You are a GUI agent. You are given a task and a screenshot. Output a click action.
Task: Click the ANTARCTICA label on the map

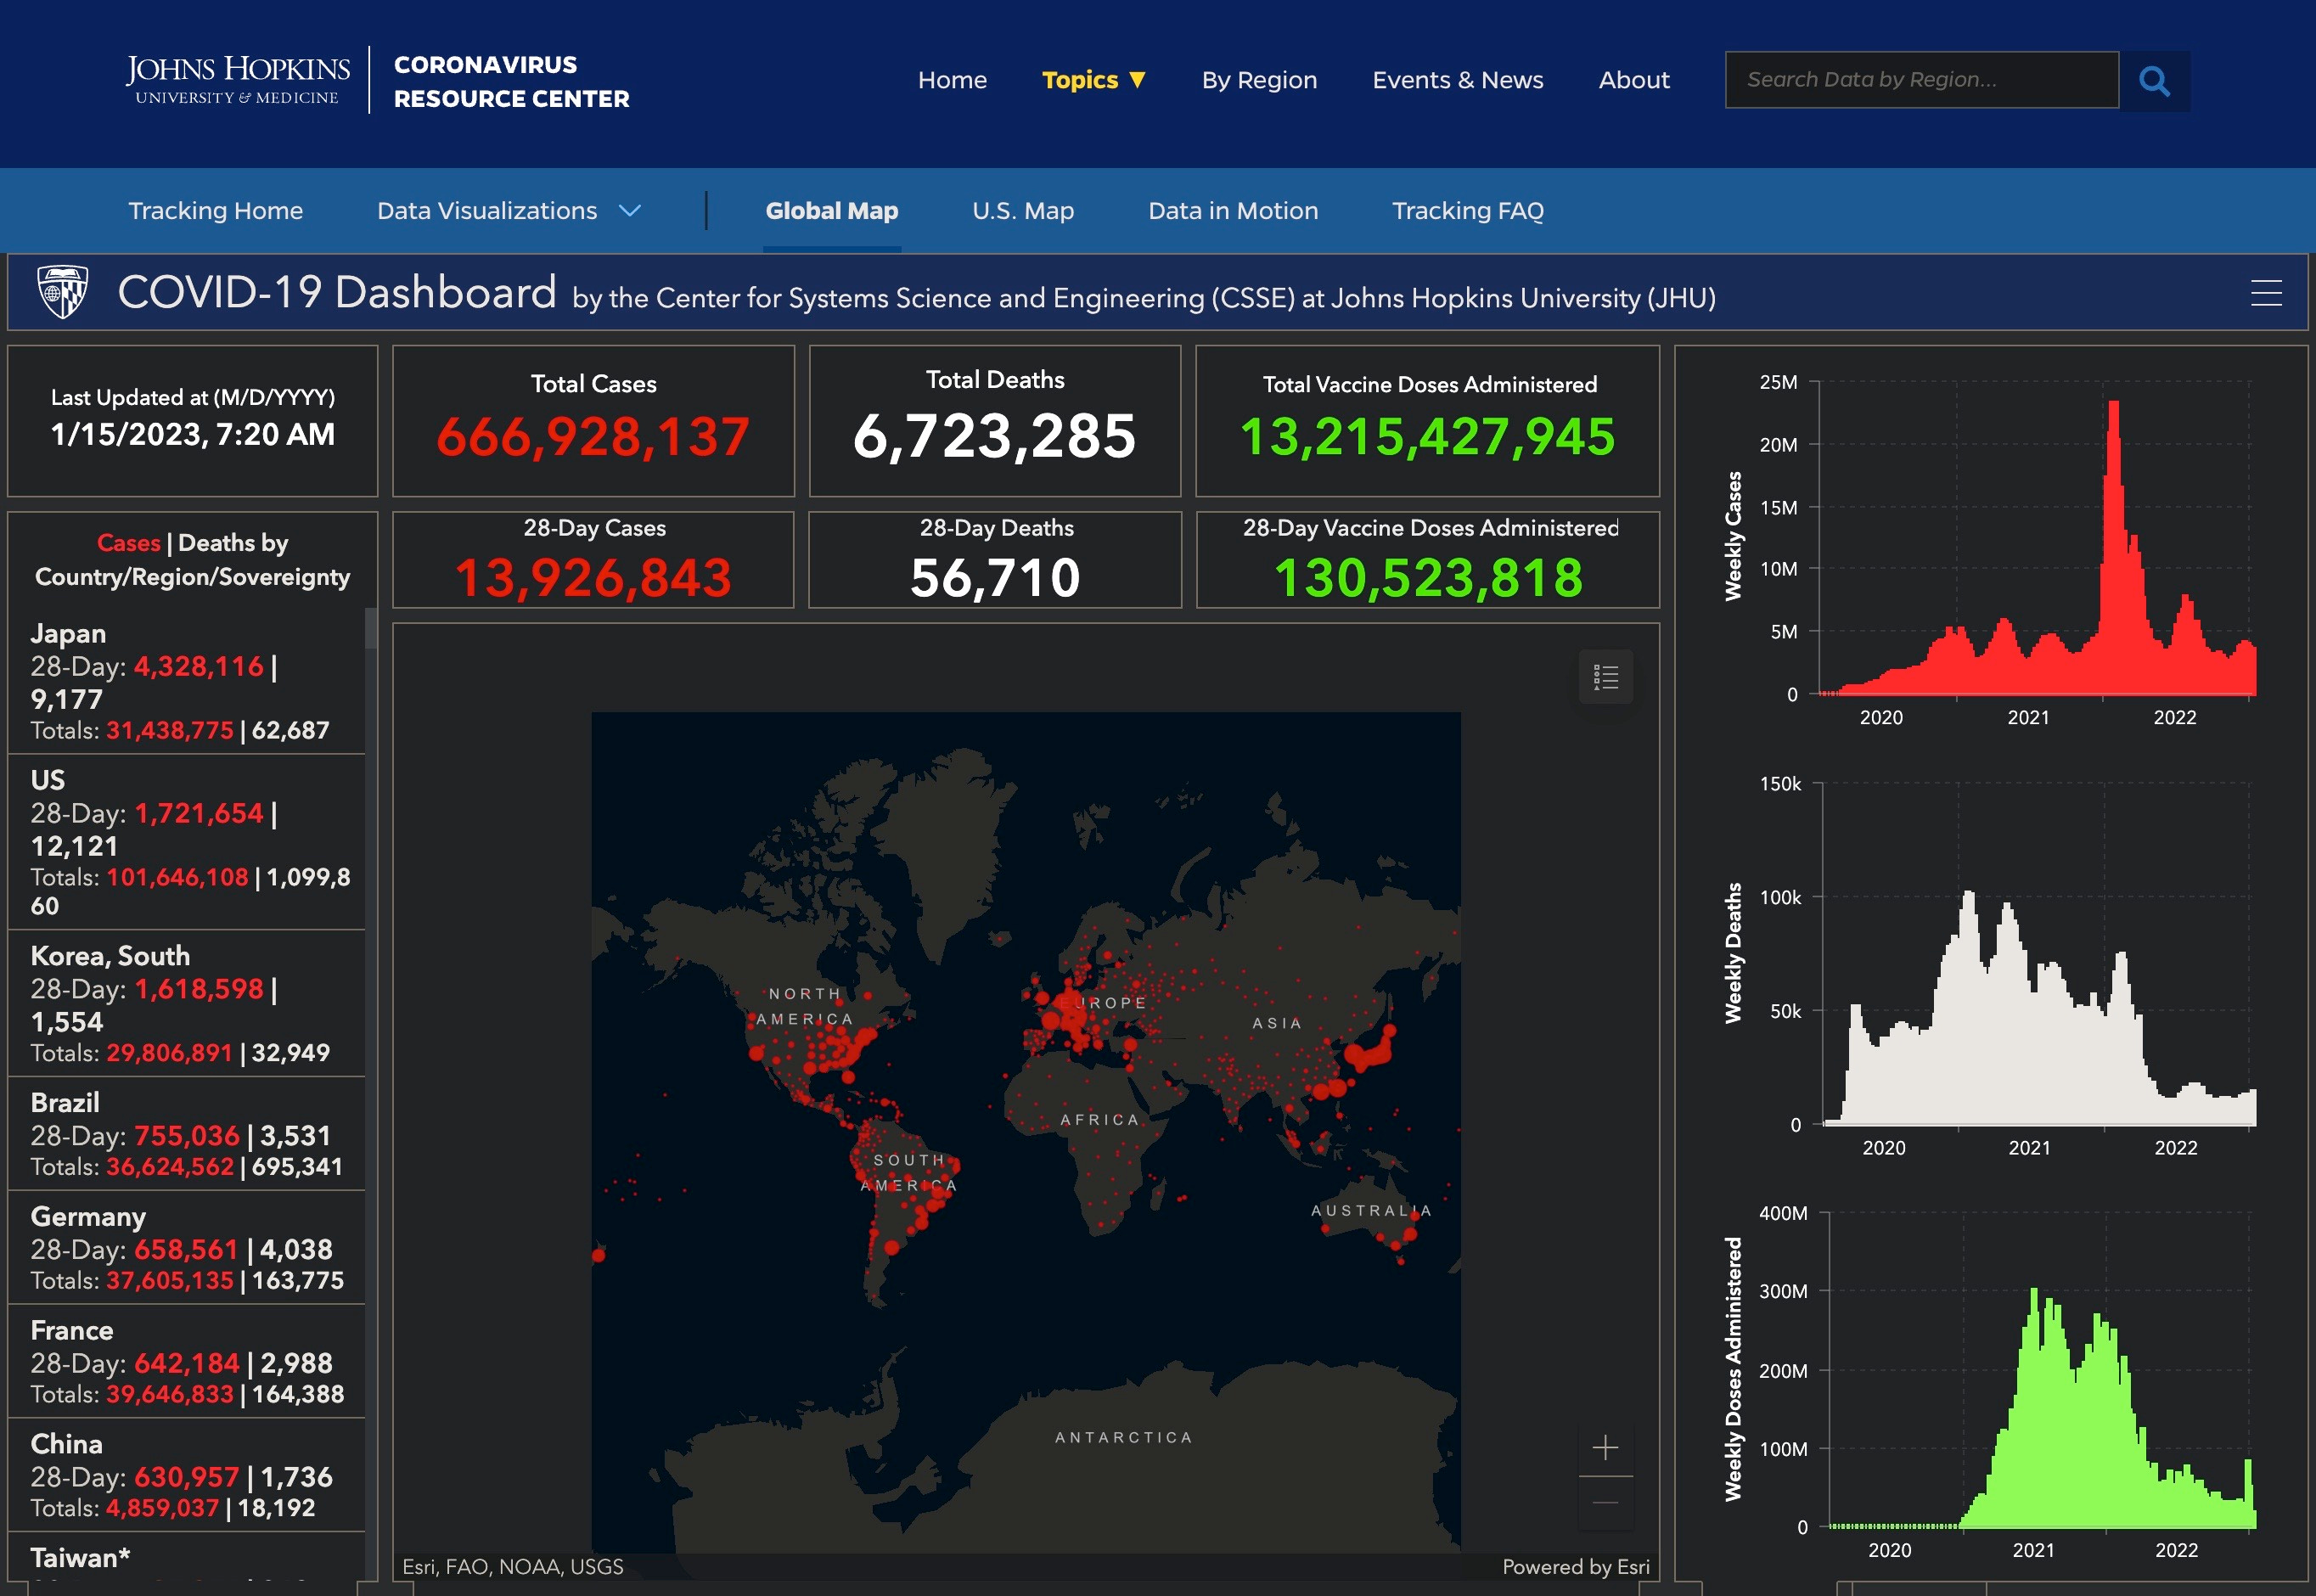[x=1124, y=1438]
